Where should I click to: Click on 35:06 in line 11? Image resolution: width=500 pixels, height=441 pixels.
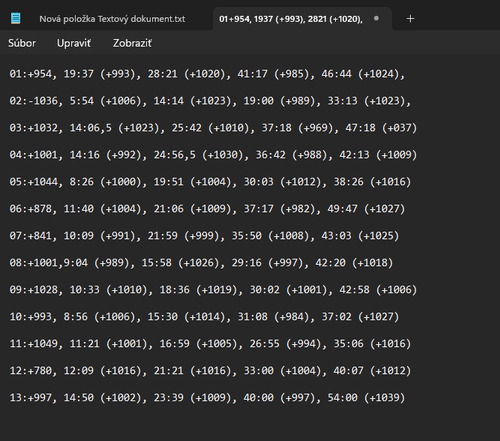348,344
